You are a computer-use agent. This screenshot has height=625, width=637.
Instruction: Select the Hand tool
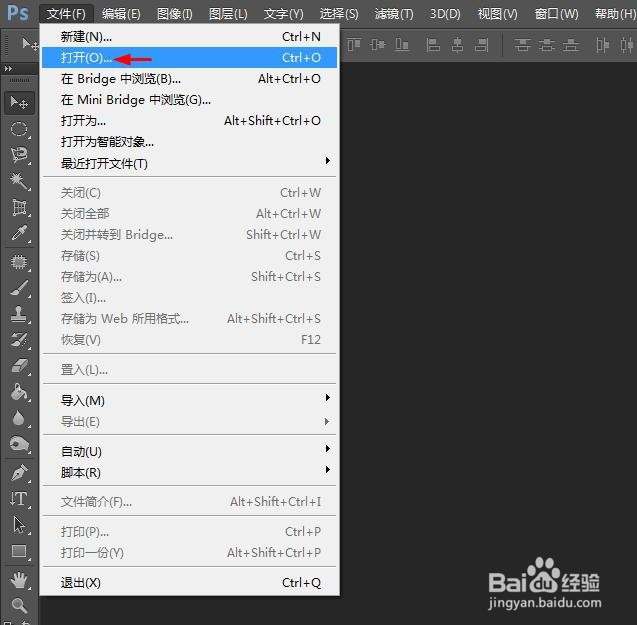(19, 580)
